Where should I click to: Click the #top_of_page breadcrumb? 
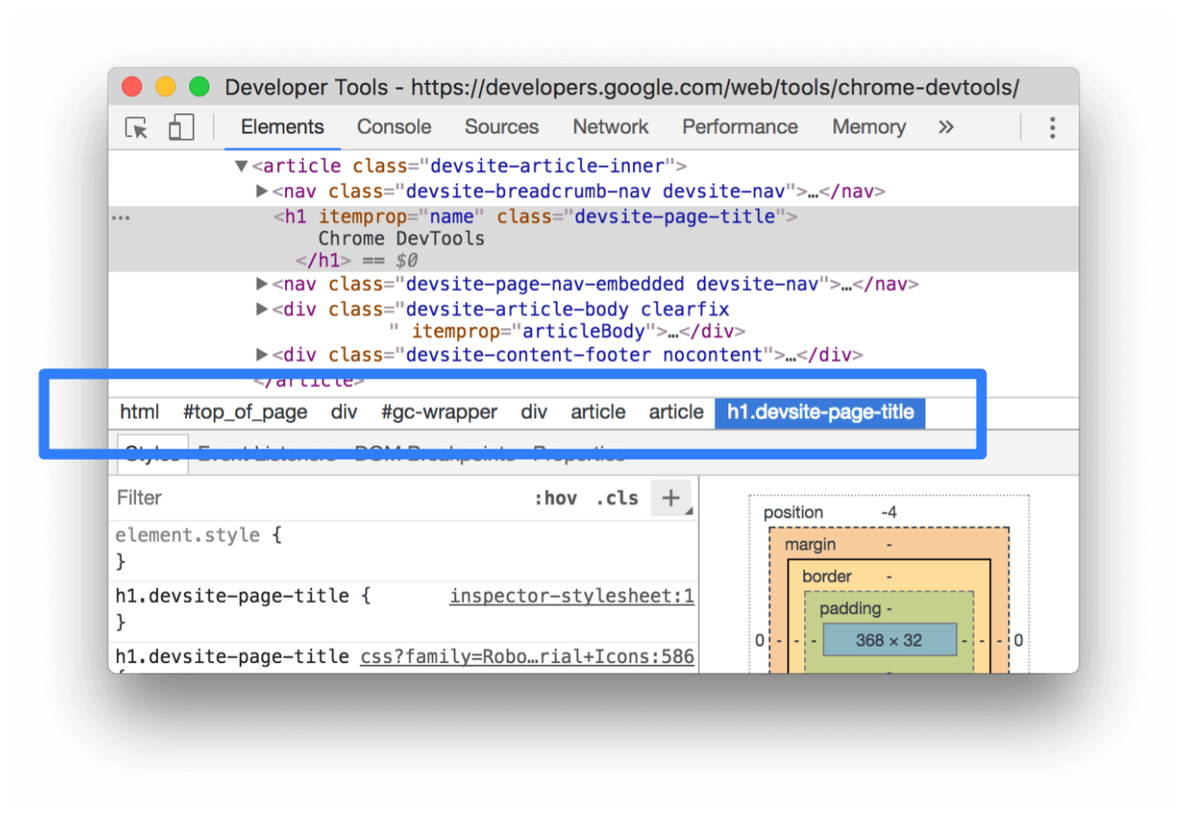click(x=245, y=412)
